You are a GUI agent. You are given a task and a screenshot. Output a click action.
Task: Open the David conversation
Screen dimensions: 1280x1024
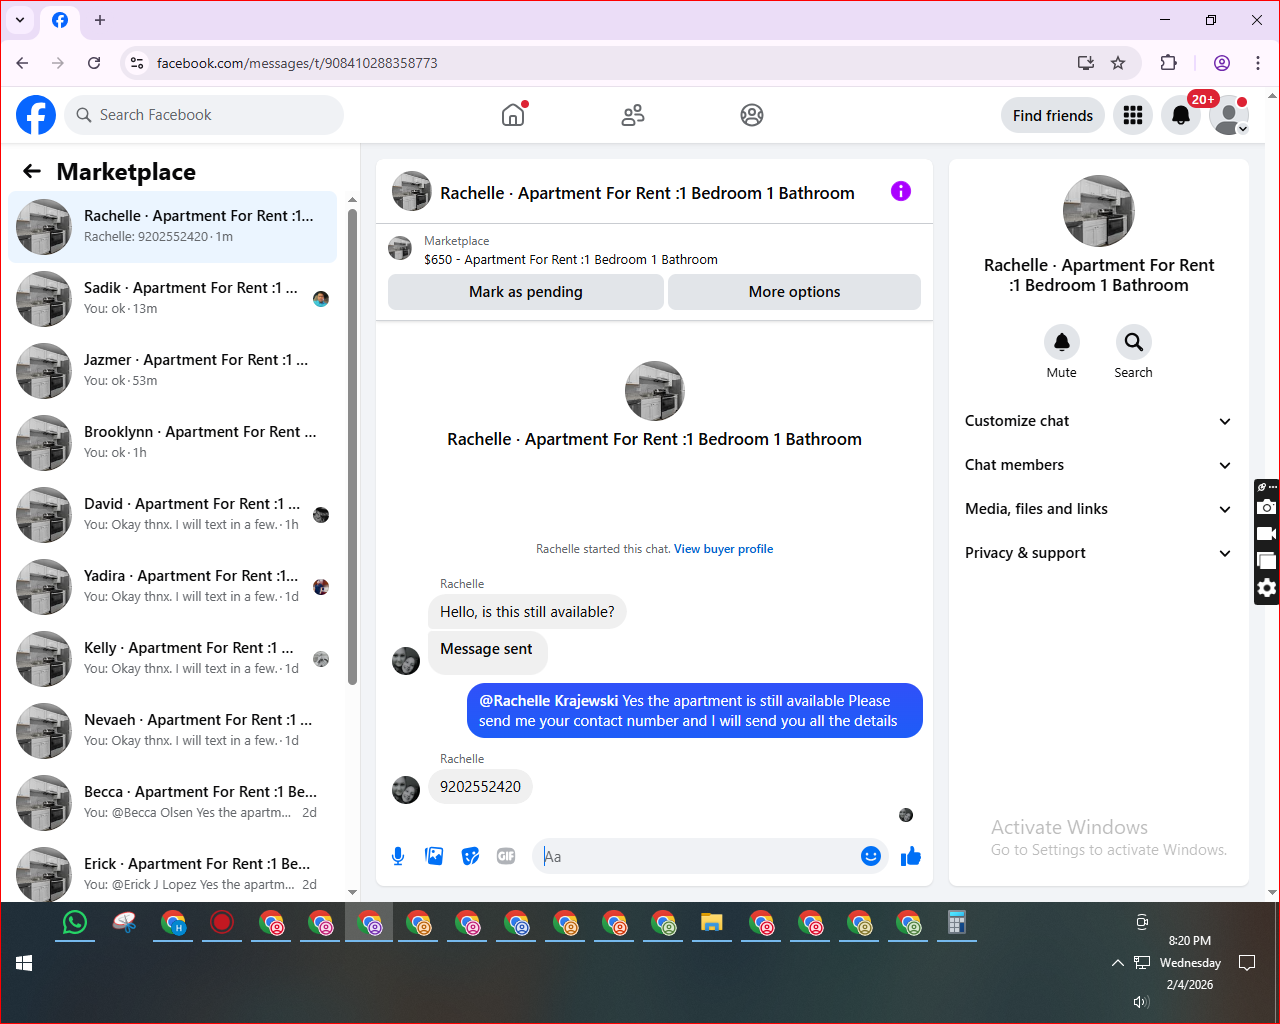point(173,515)
